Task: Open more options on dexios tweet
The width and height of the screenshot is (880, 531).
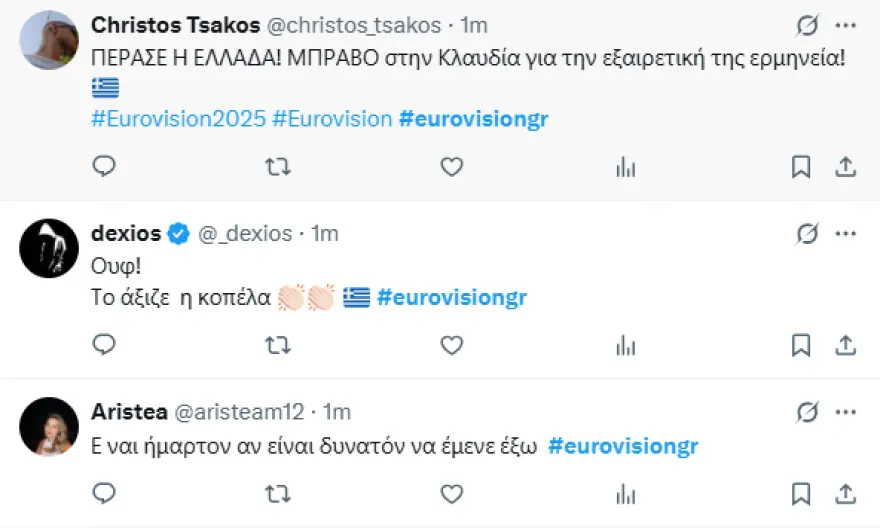Action: (845, 234)
